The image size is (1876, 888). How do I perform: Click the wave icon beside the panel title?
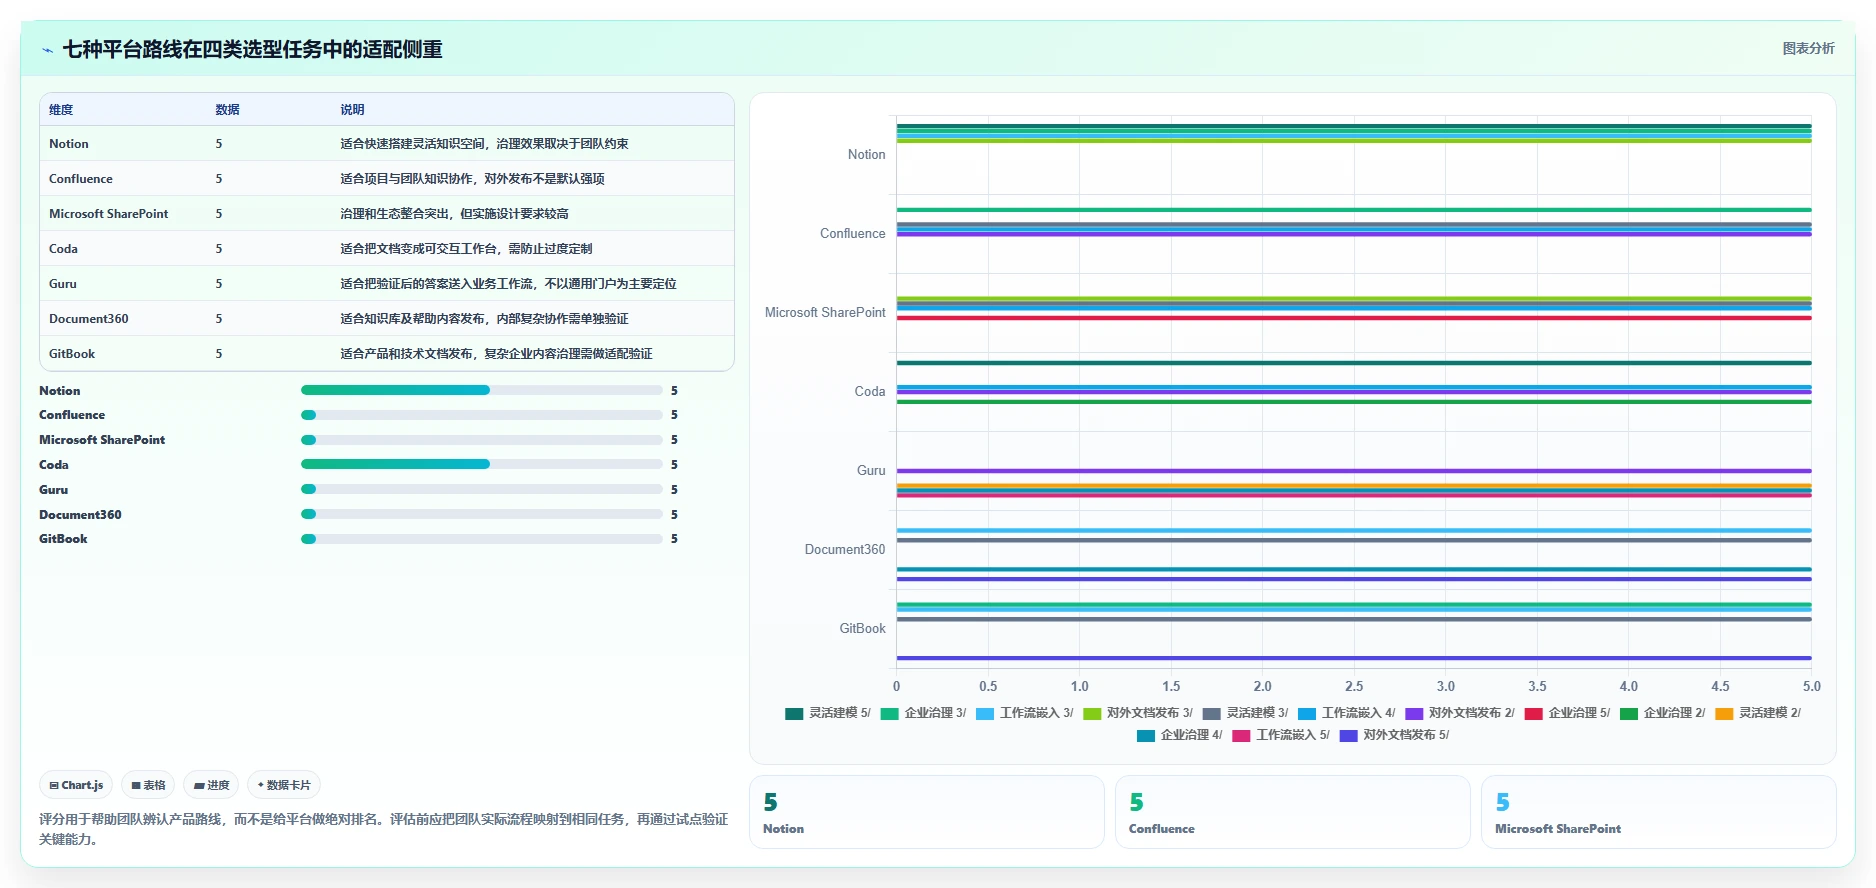[47, 50]
